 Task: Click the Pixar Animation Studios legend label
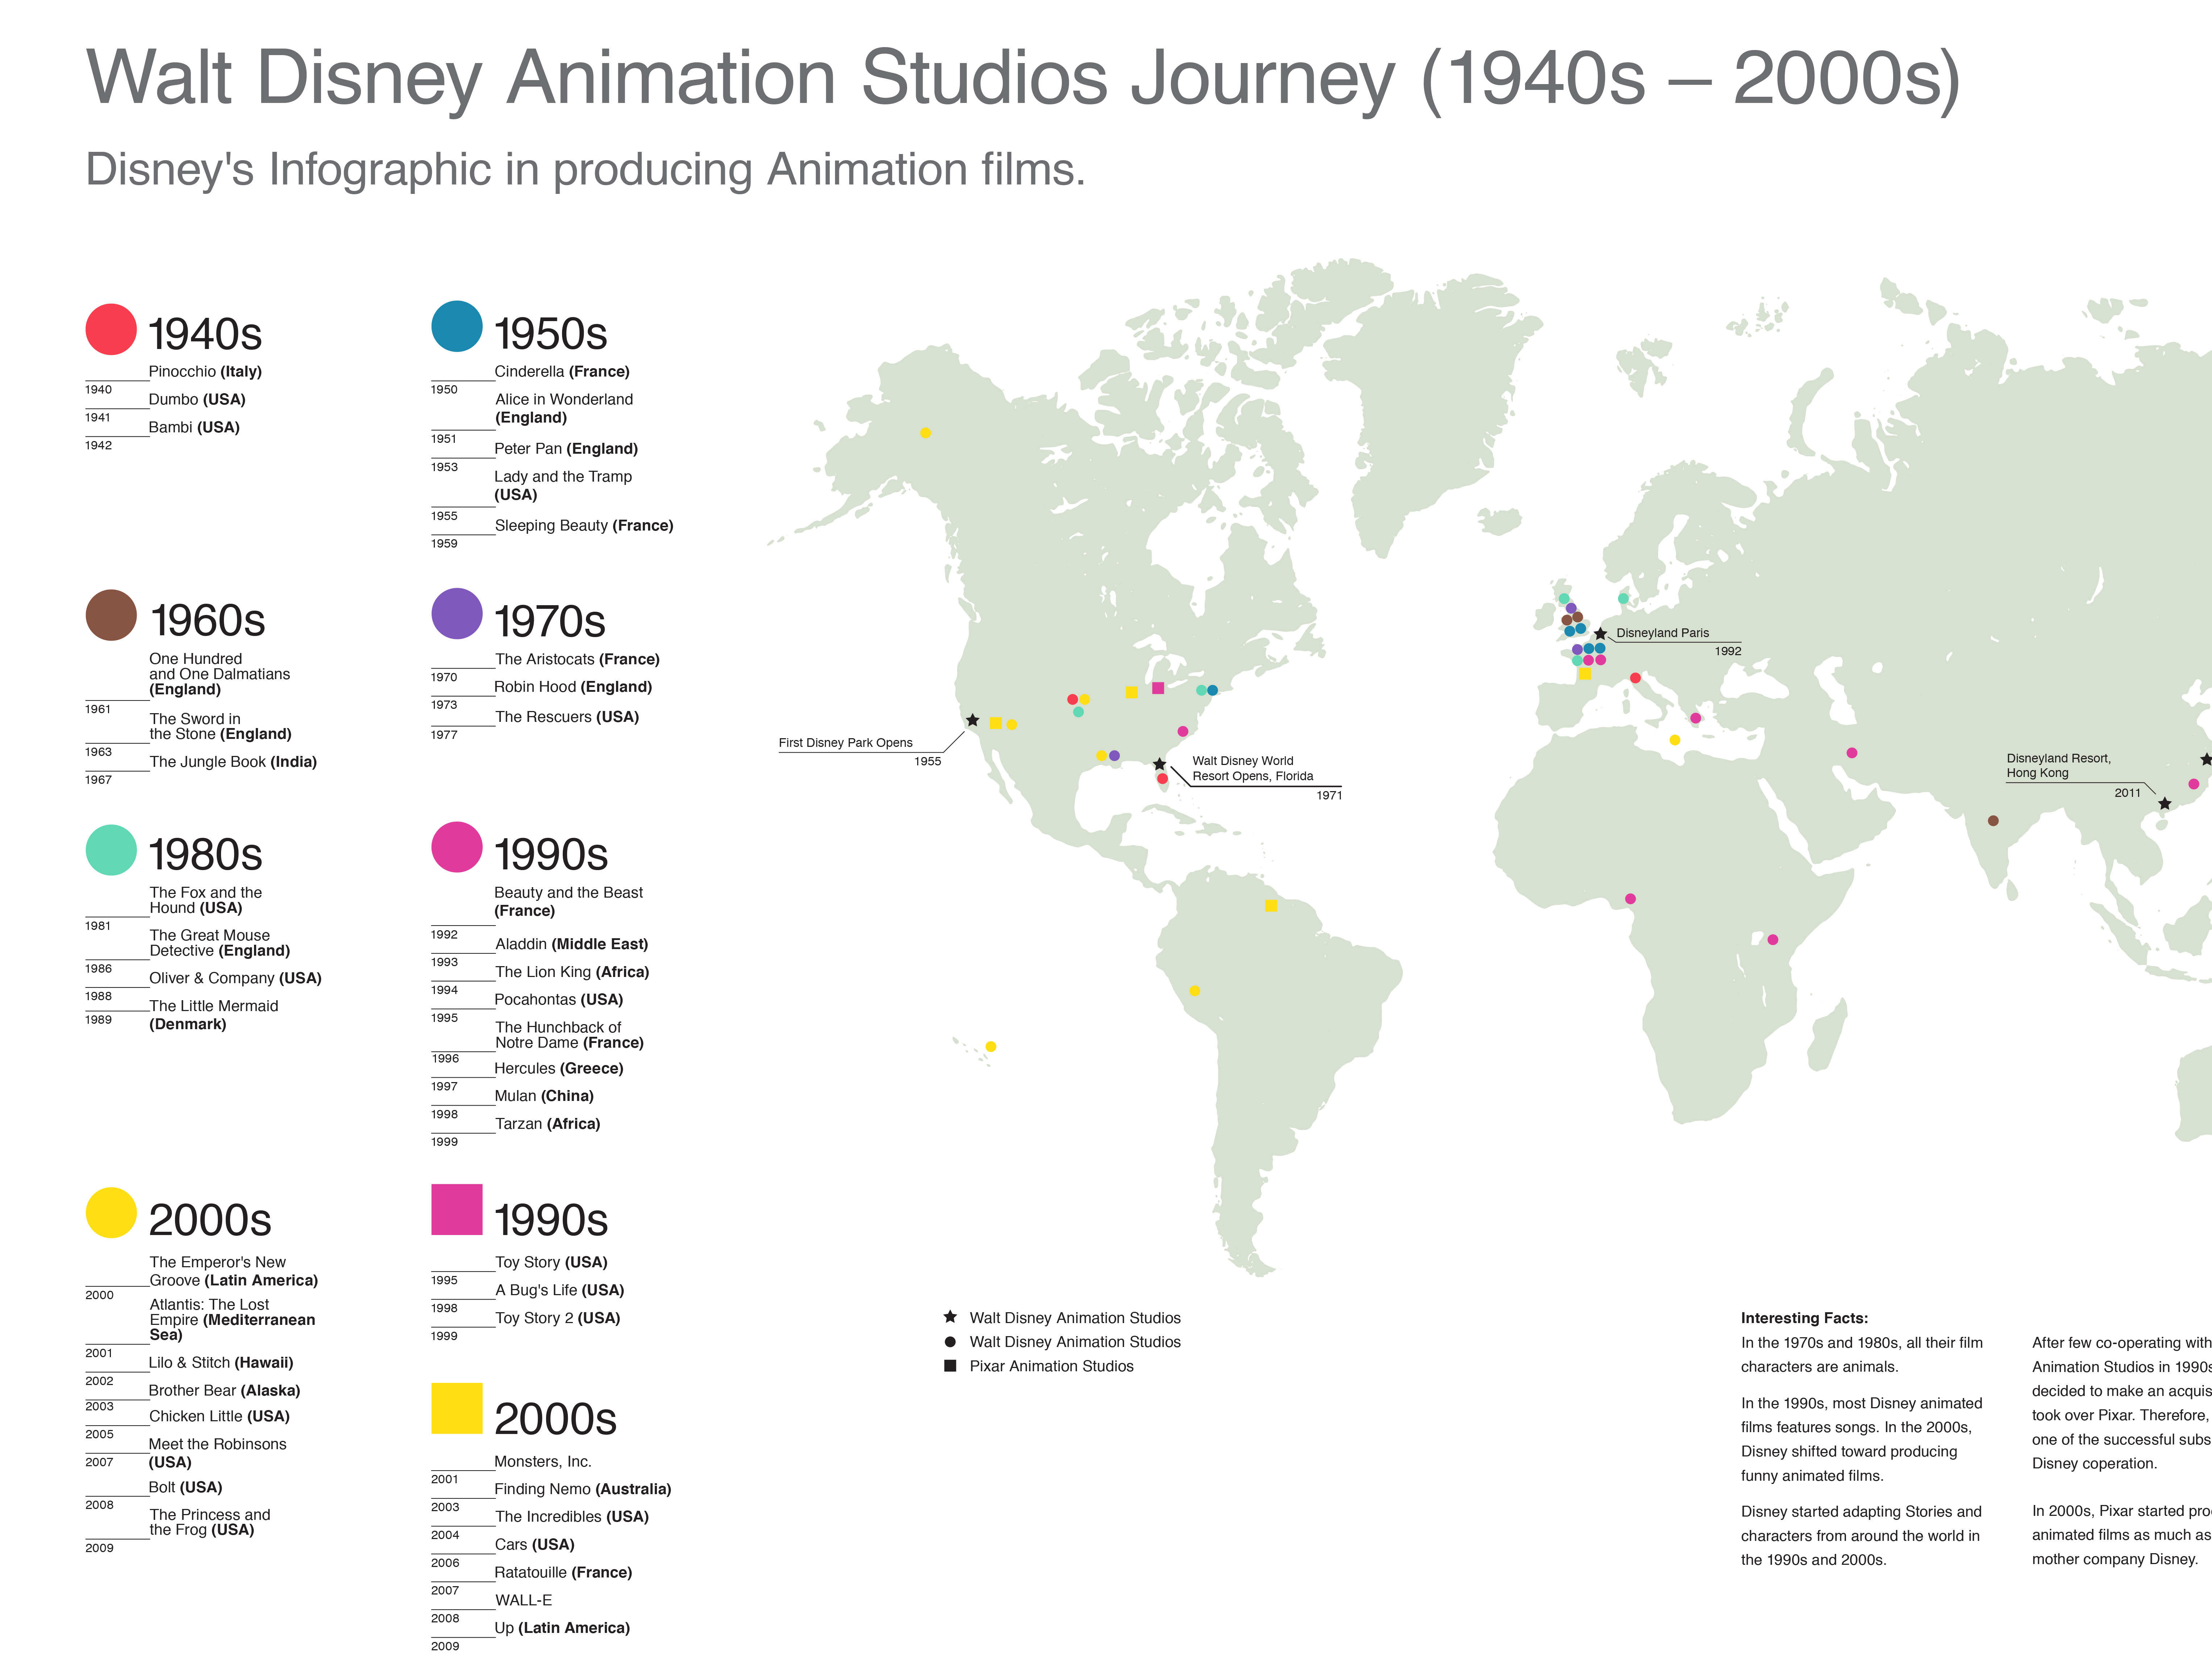pos(1051,1366)
